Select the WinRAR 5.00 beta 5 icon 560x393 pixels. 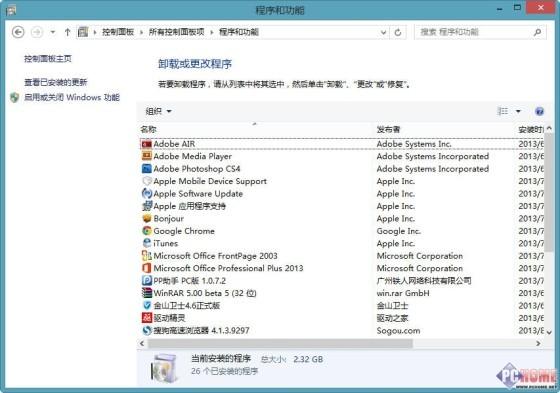click(146, 293)
